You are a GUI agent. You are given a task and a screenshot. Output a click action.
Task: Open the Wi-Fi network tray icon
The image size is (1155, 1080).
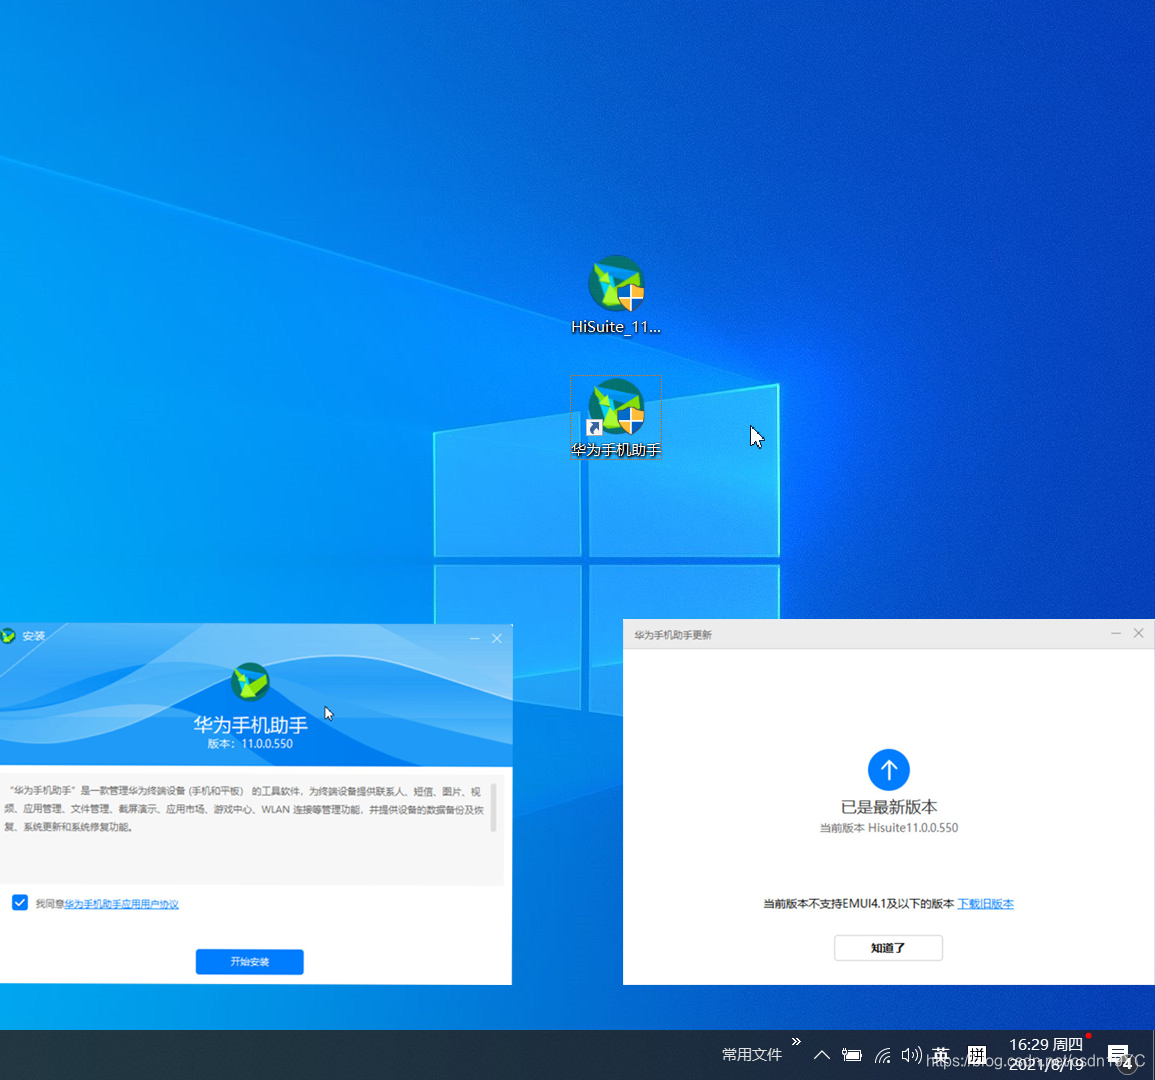click(882, 1055)
